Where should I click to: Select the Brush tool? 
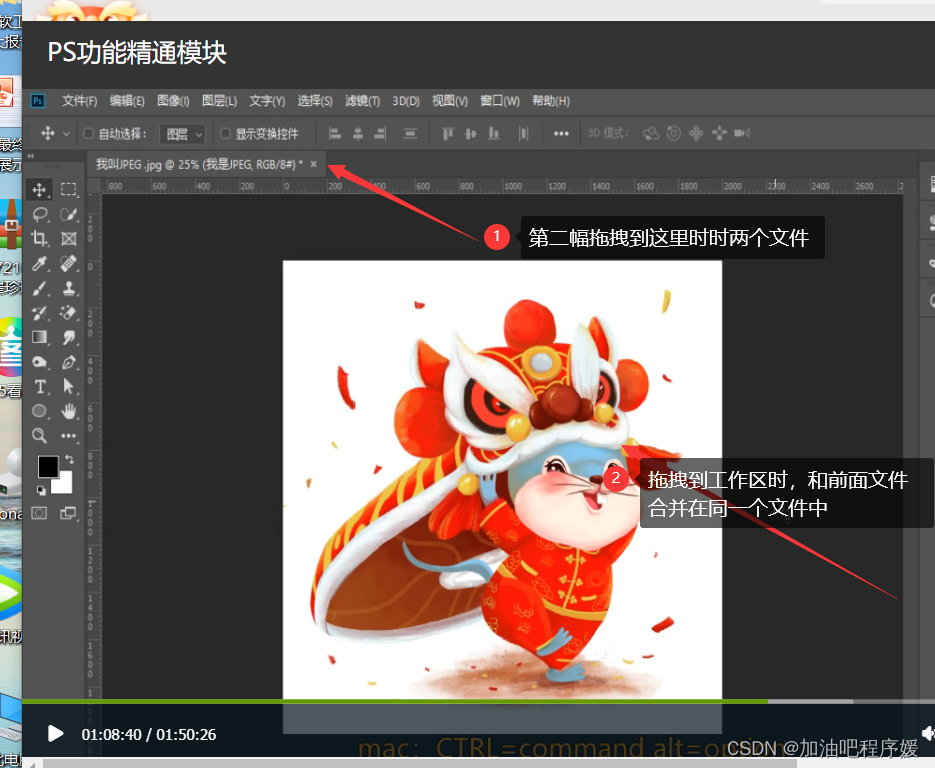[x=39, y=289]
